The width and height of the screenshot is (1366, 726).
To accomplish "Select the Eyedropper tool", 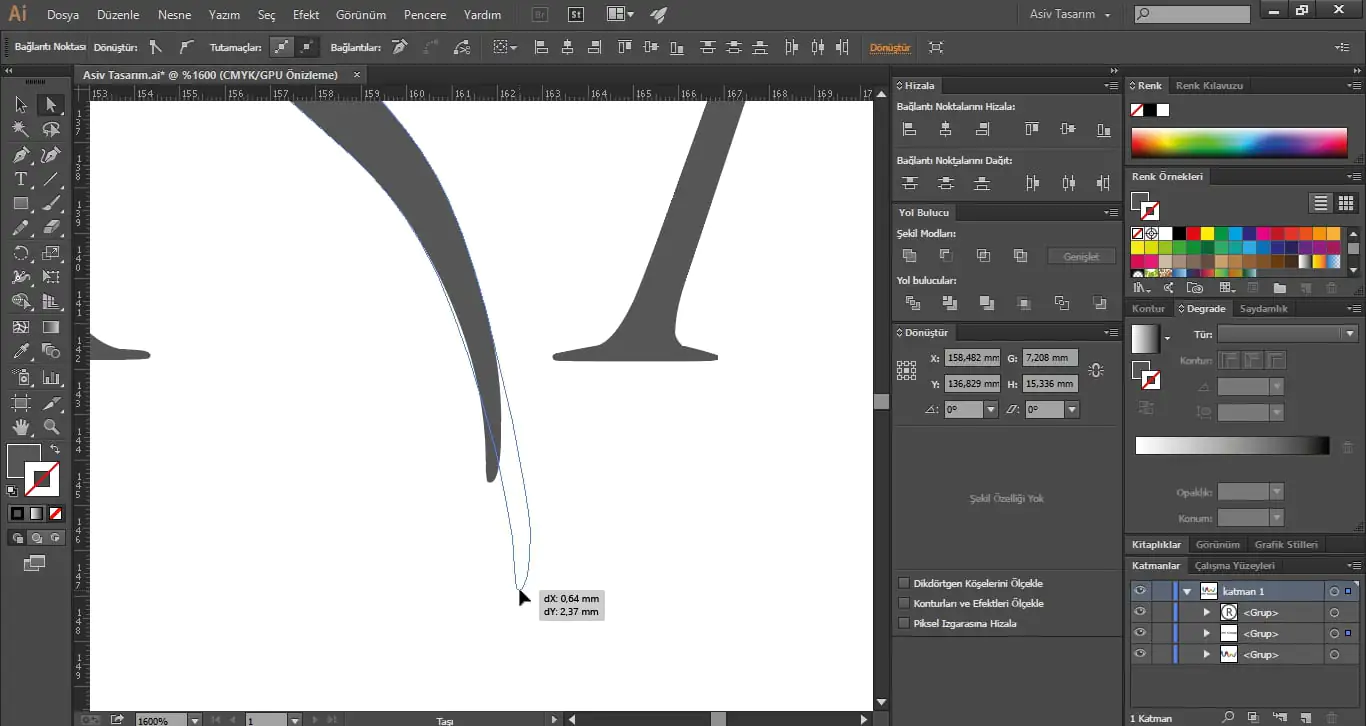I will point(20,352).
